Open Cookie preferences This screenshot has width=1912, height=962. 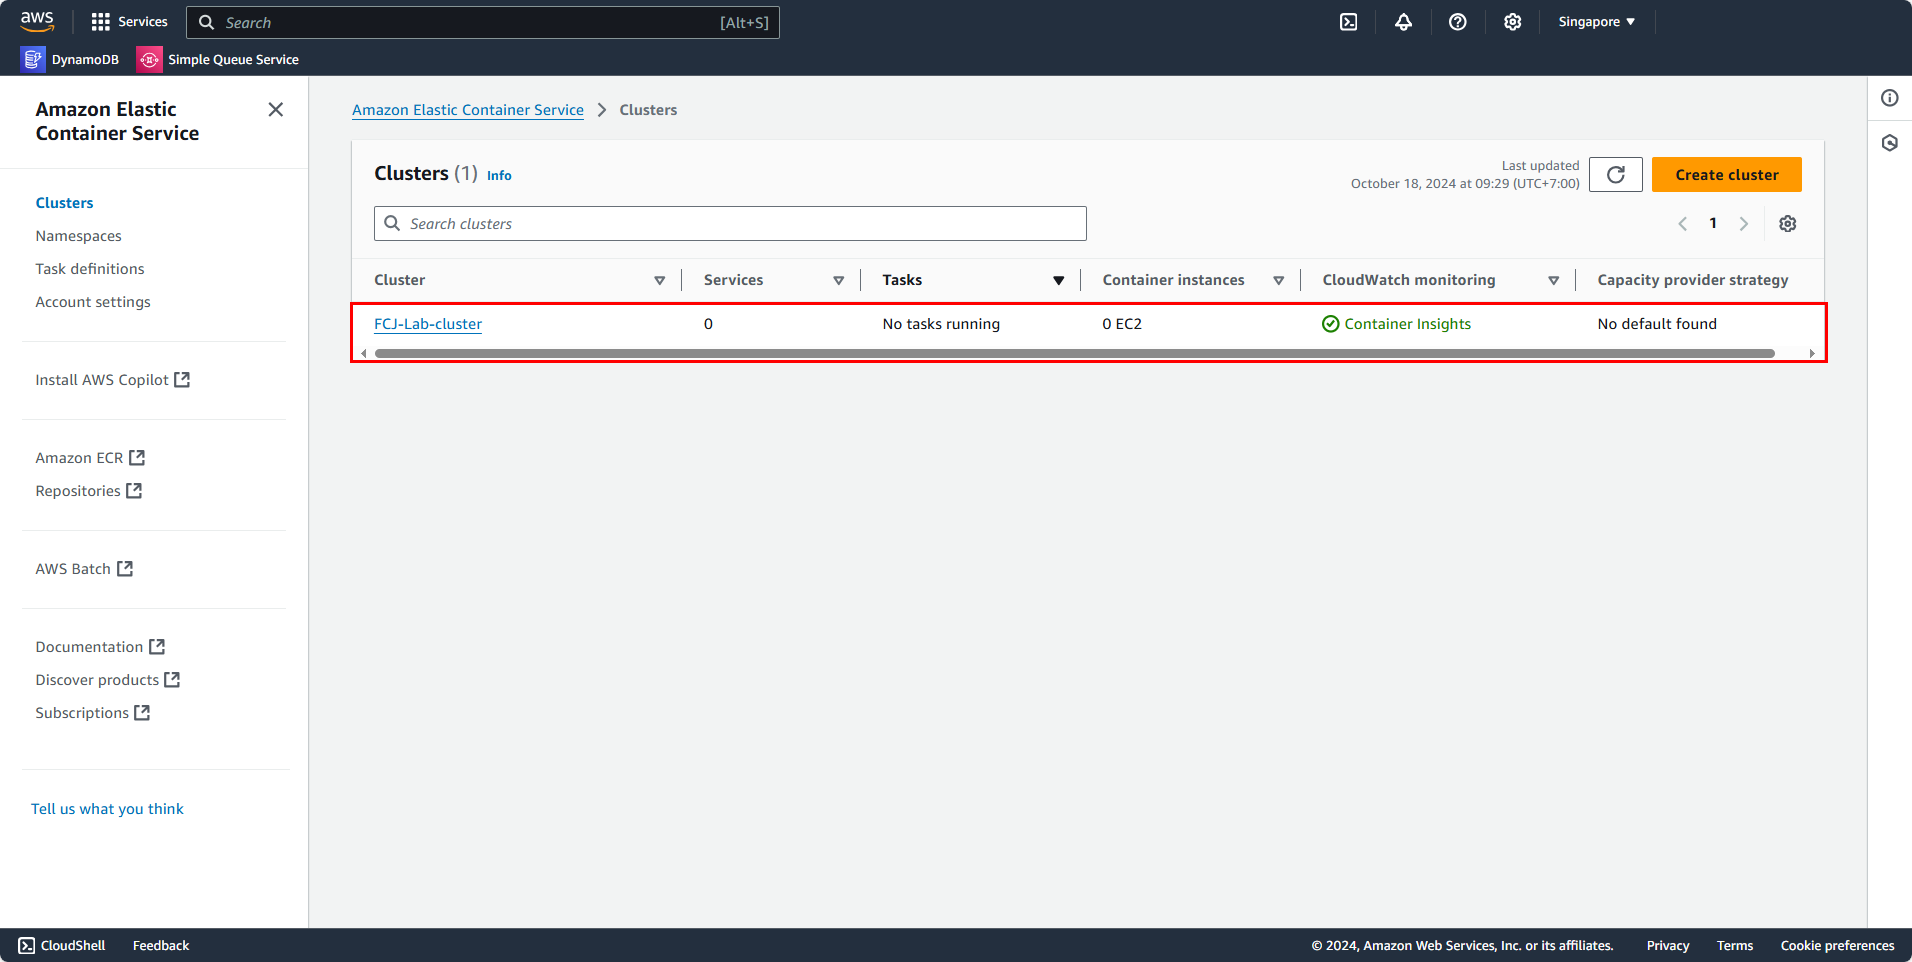1838,946
